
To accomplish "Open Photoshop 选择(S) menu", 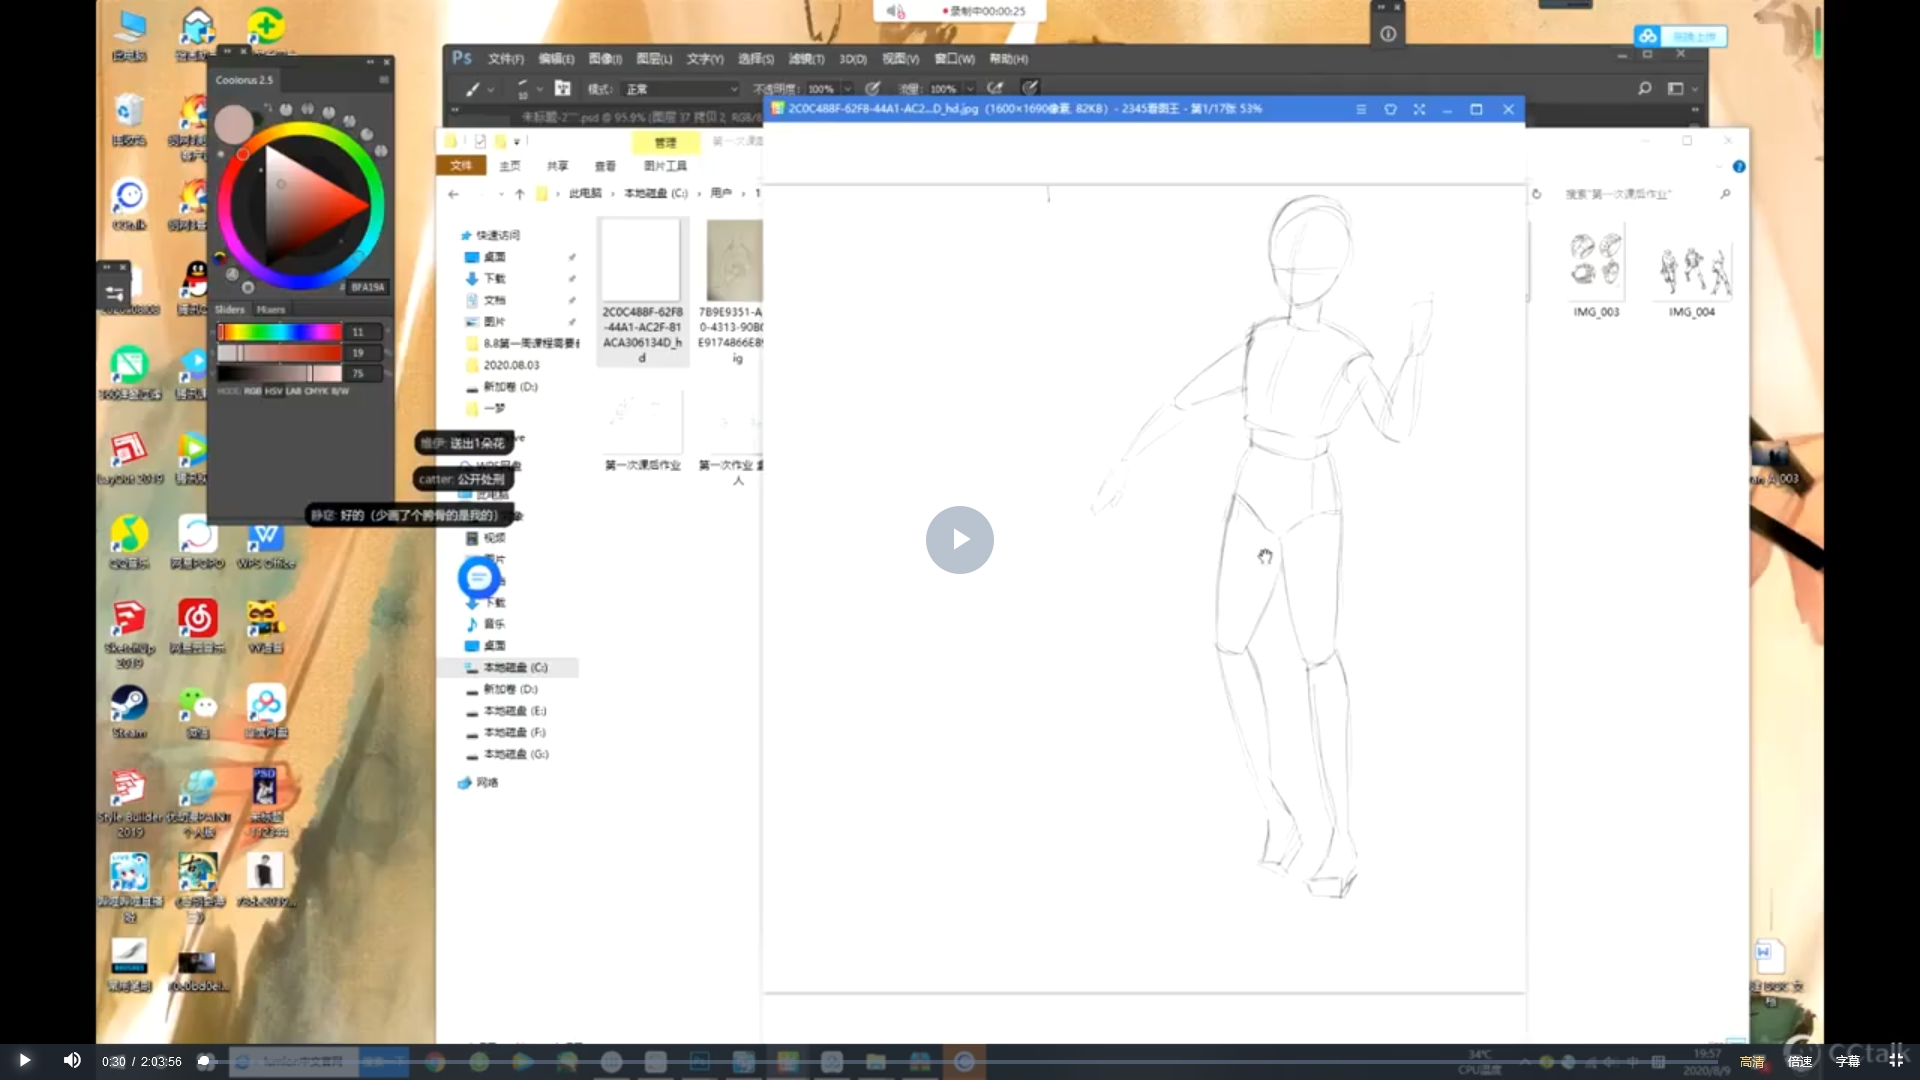I will (756, 59).
